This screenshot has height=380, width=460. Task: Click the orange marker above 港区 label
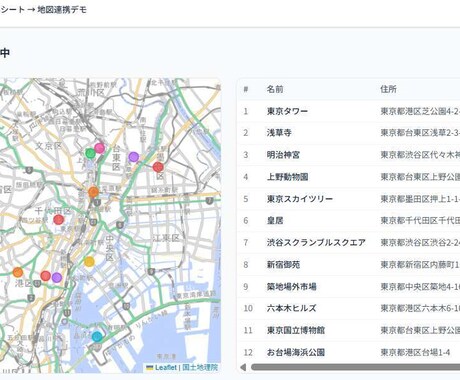(18, 272)
